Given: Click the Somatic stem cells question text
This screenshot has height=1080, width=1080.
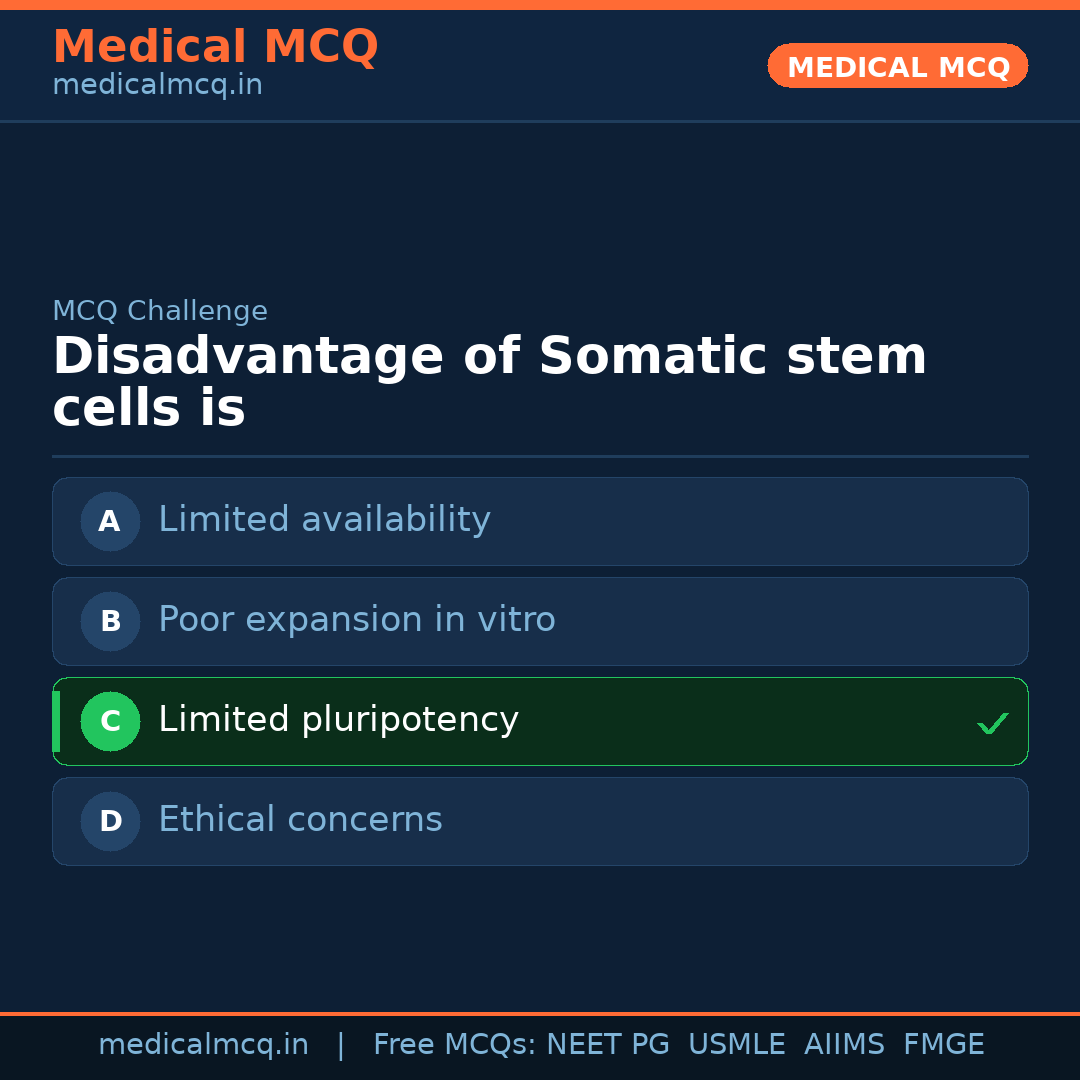Looking at the screenshot, I should (489, 382).
